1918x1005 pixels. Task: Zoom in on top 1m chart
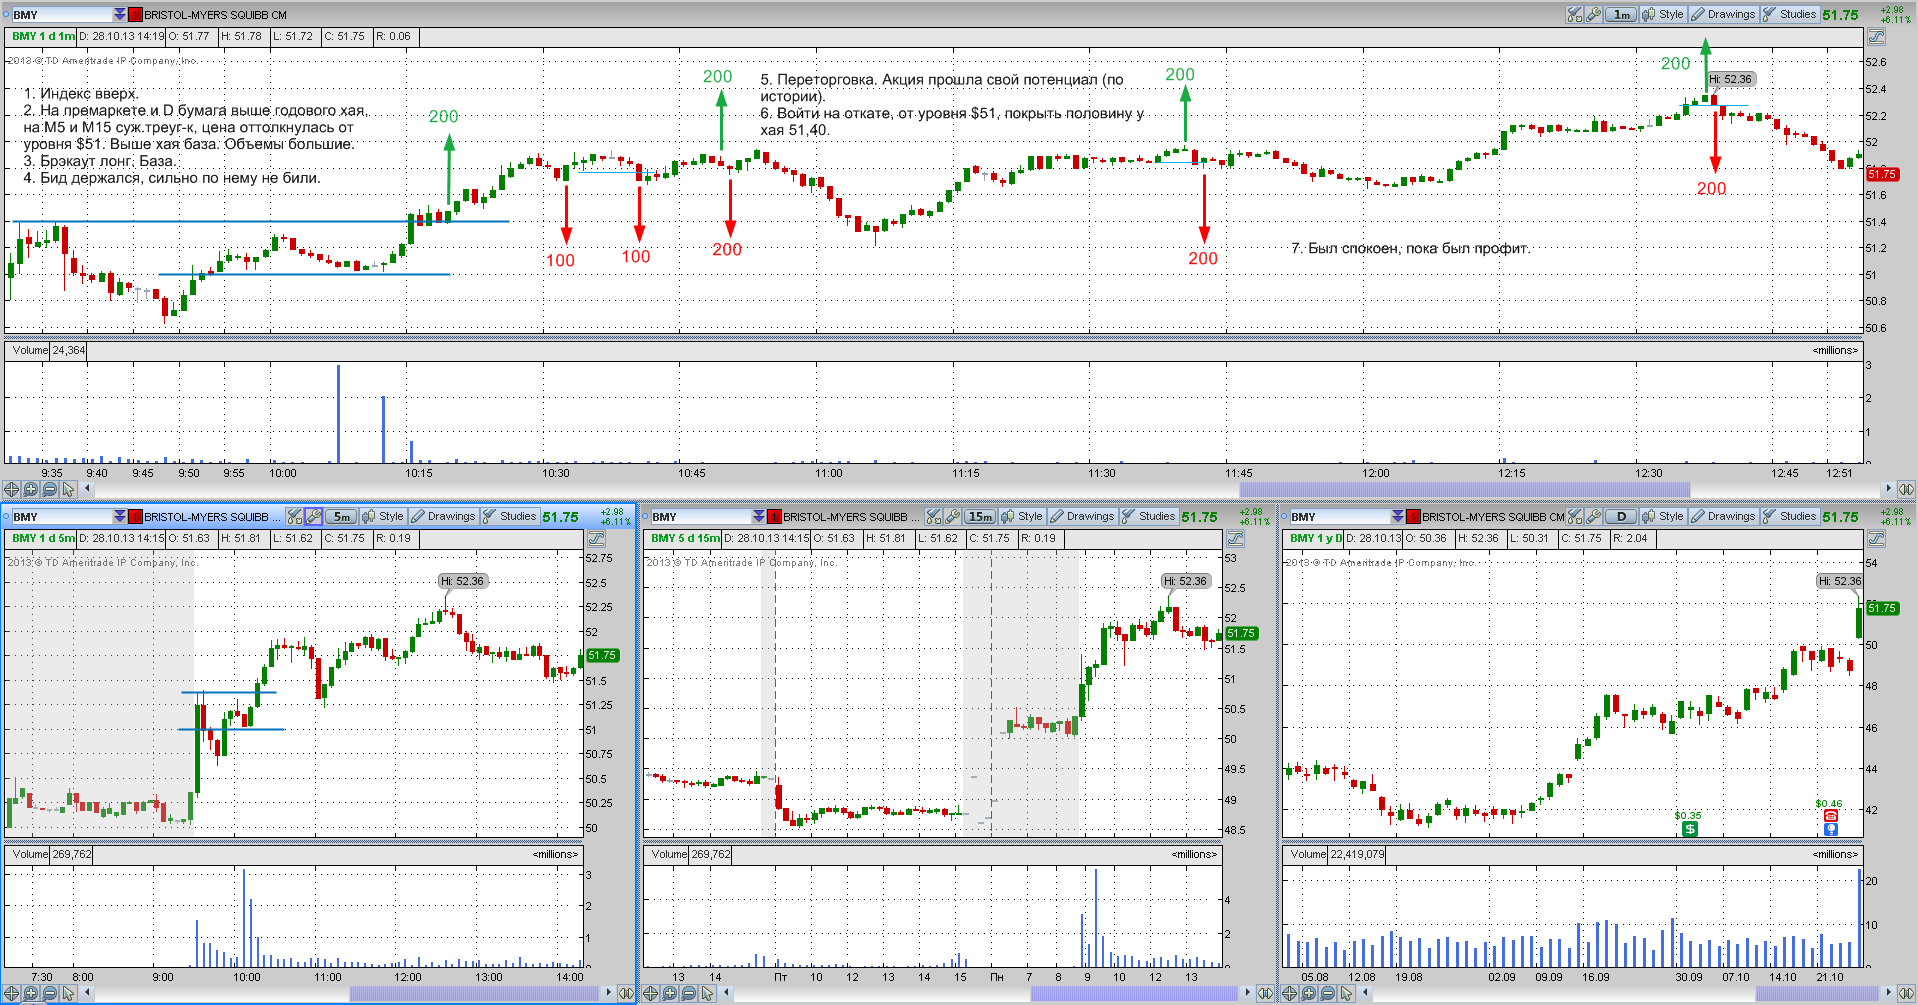[30, 489]
